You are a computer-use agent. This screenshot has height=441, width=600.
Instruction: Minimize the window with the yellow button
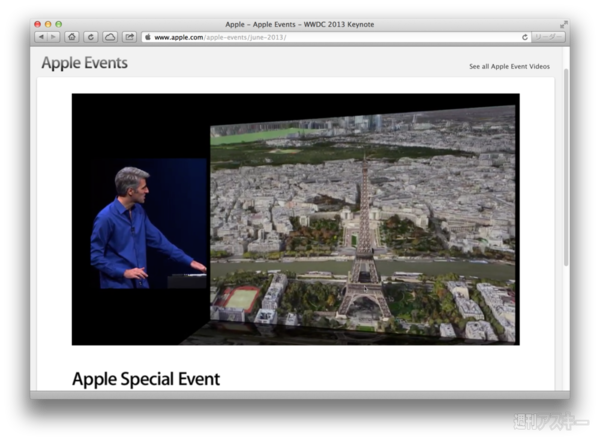(x=48, y=24)
